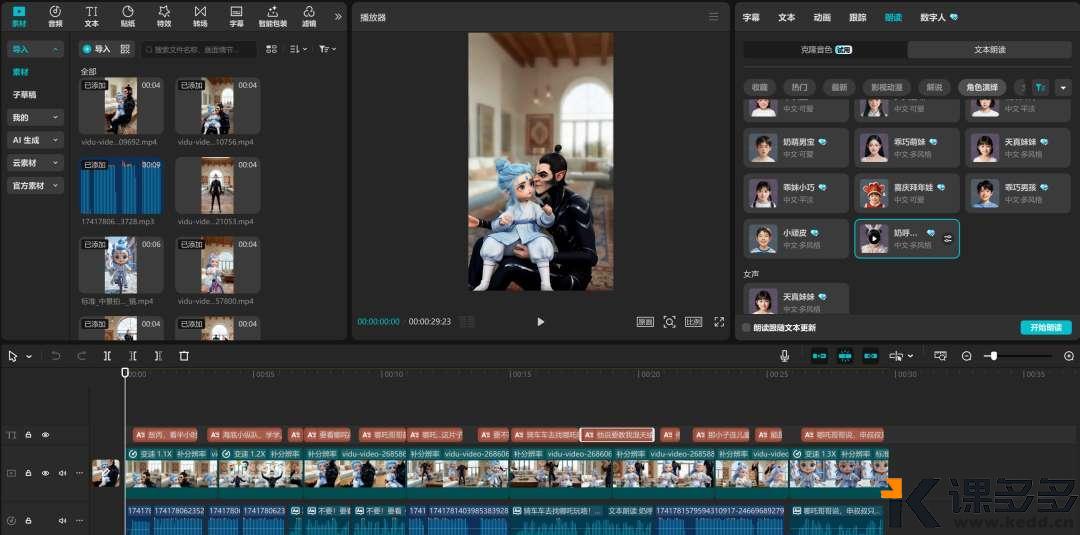The height and width of the screenshot is (535, 1080).
Task: Choose the 喜庆拜年娃 voice card
Action: pyautogui.click(x=906, y=193)
